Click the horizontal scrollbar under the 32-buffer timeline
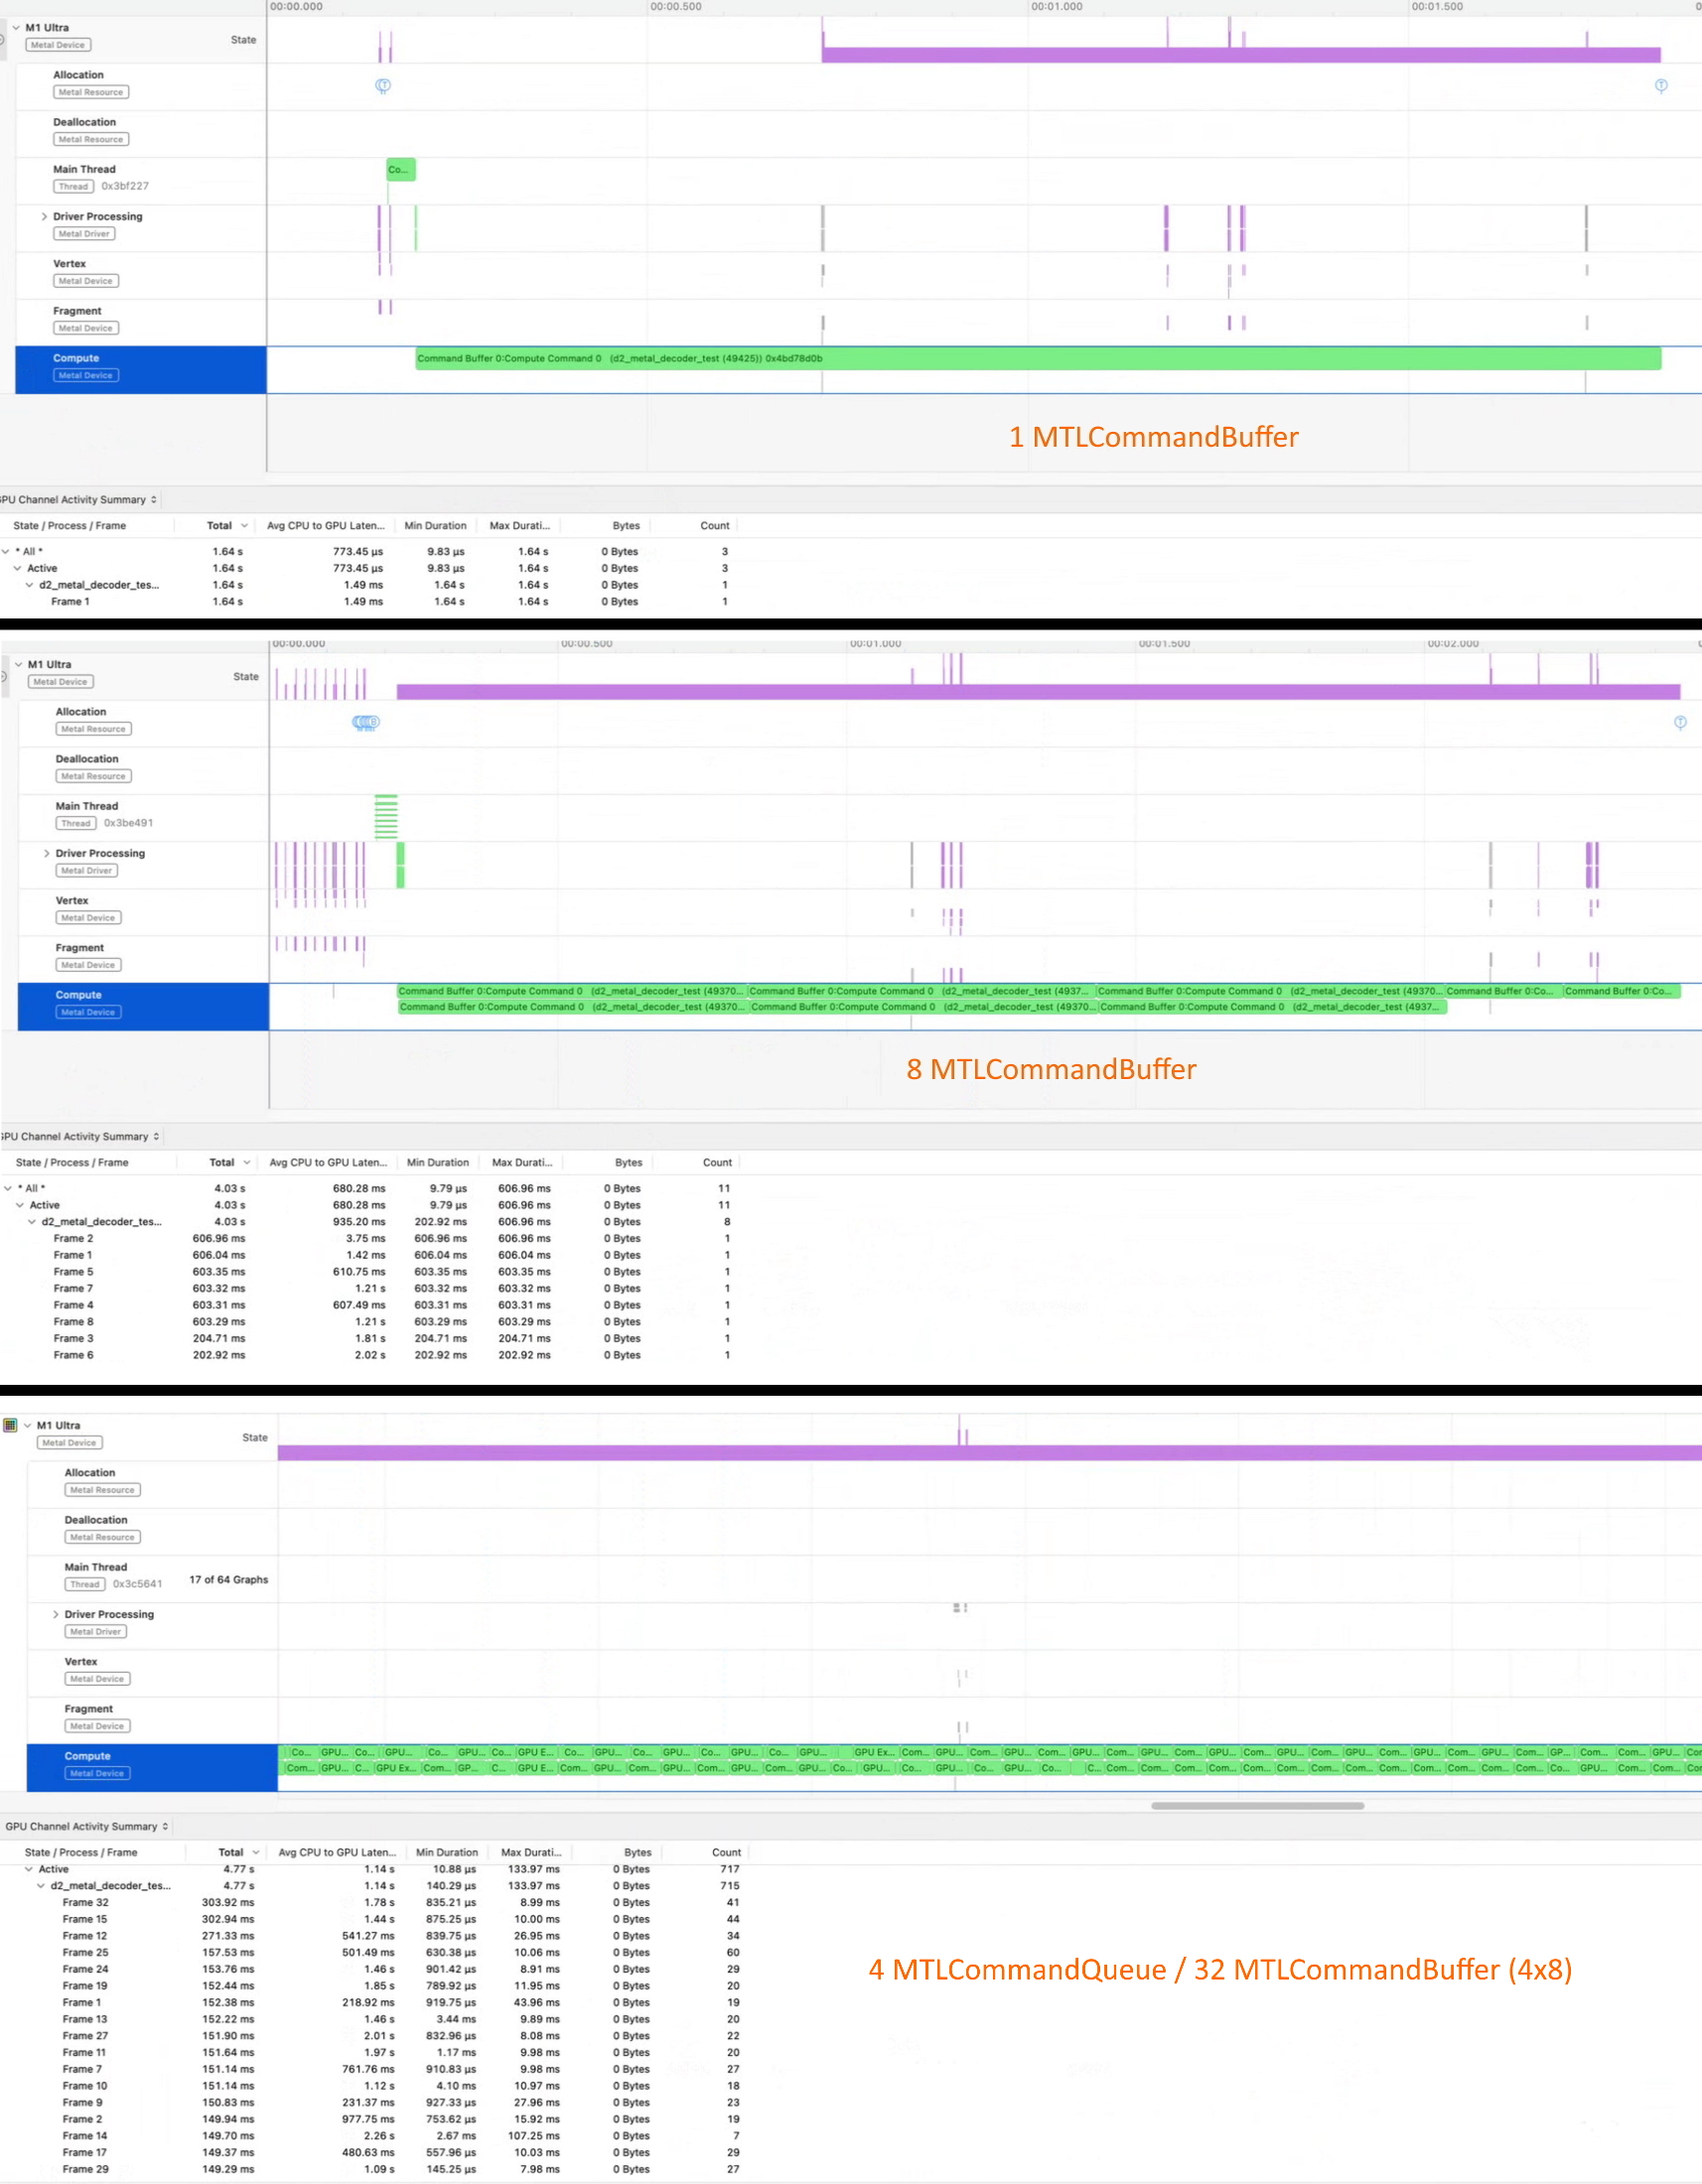Screen dimensions: 1702x2184 (1257, 1805)
